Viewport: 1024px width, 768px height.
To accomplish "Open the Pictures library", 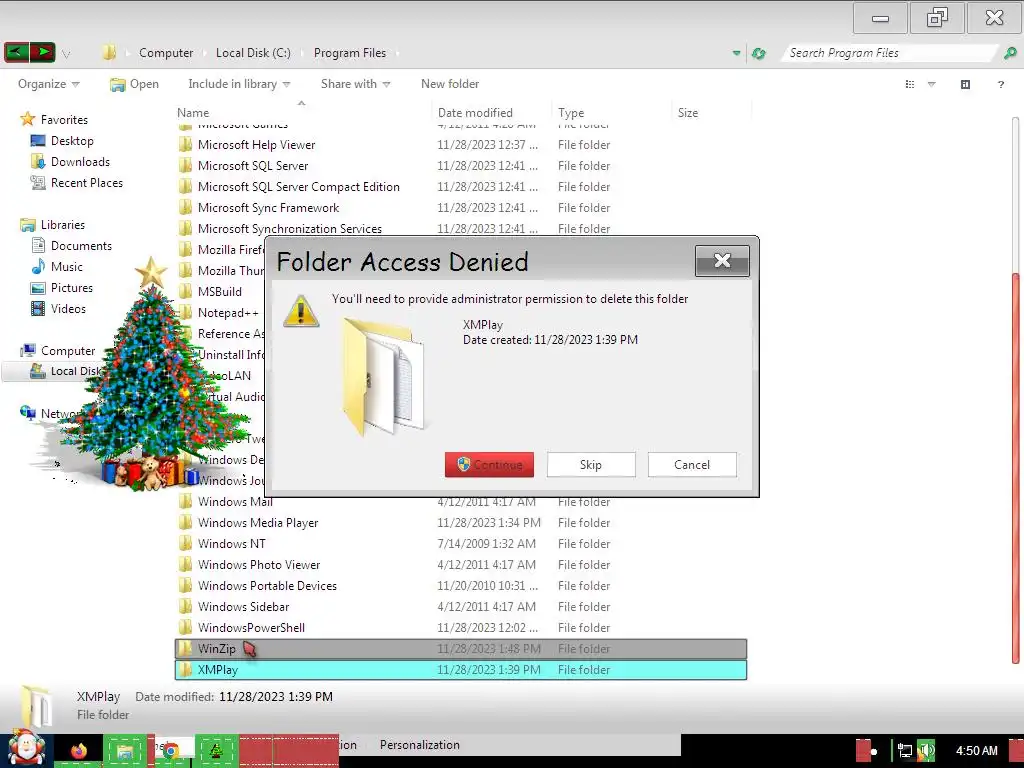I will point(72,287).
